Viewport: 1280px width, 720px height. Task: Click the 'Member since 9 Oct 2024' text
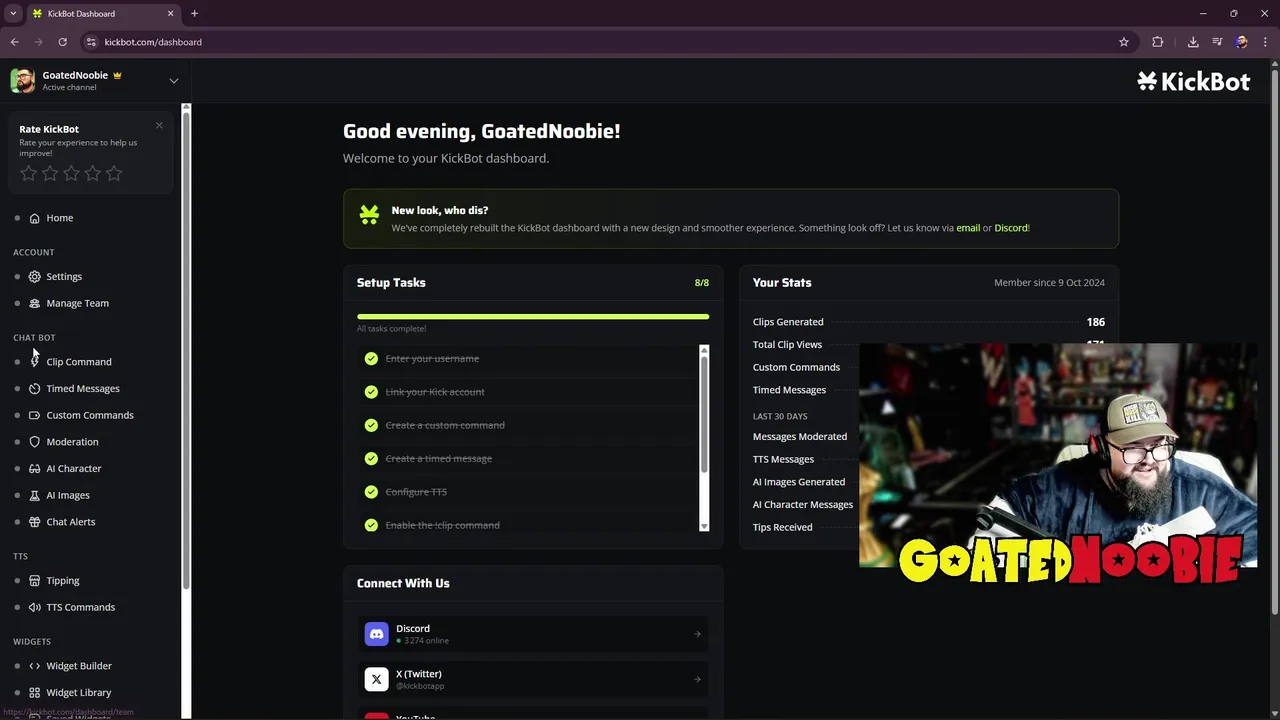click(1049, 283)
